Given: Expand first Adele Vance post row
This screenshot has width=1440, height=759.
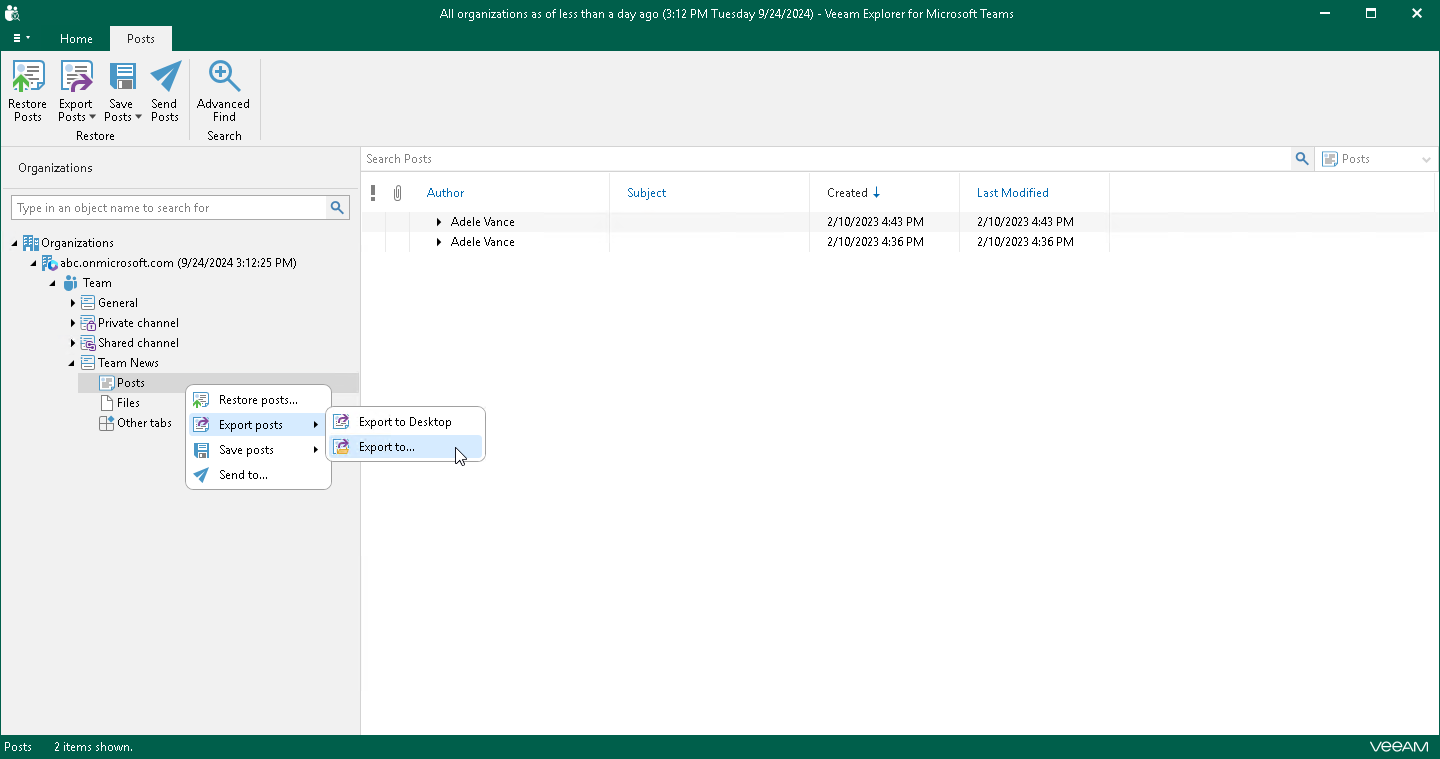Looking at the screenshot, I should (439, 222).
